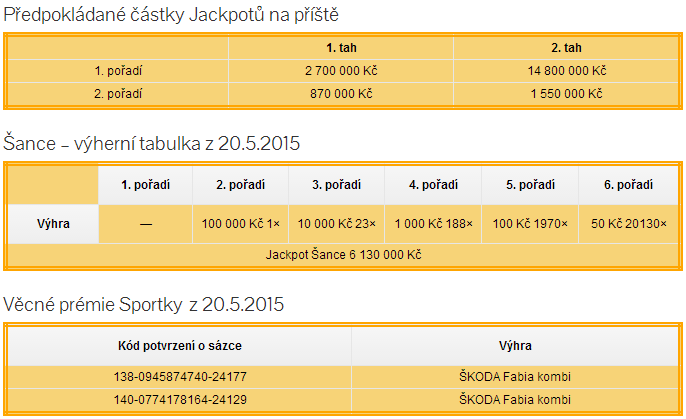The height and width of the screenshot is (419, 686).
Task: Select the 10 000 Kč 23× cell
Action: click(336, 224)
